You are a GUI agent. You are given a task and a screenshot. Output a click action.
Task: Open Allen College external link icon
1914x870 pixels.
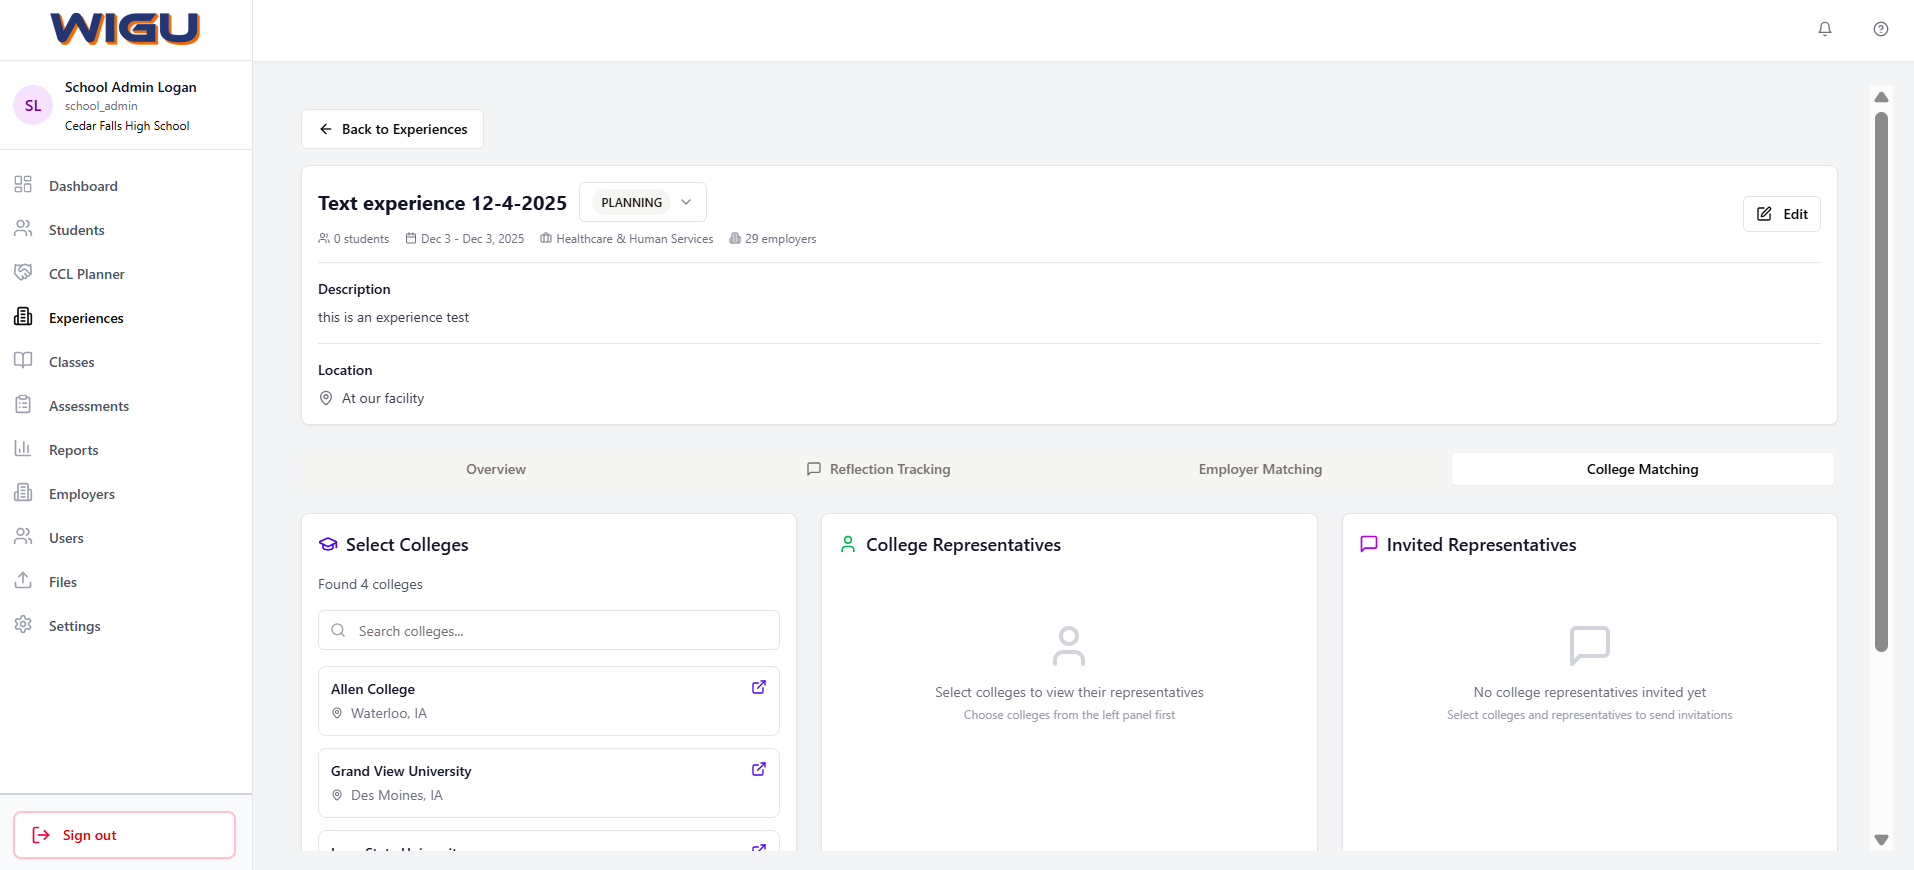coord(758,687)
